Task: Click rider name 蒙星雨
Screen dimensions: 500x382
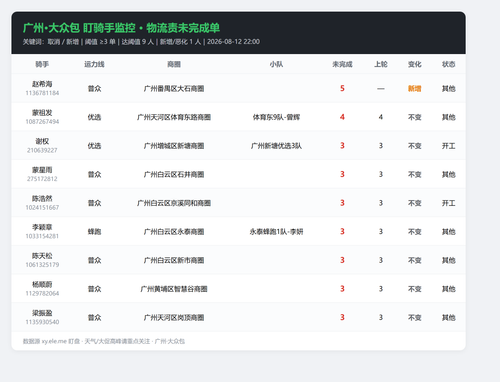Action: coord(42,170)
